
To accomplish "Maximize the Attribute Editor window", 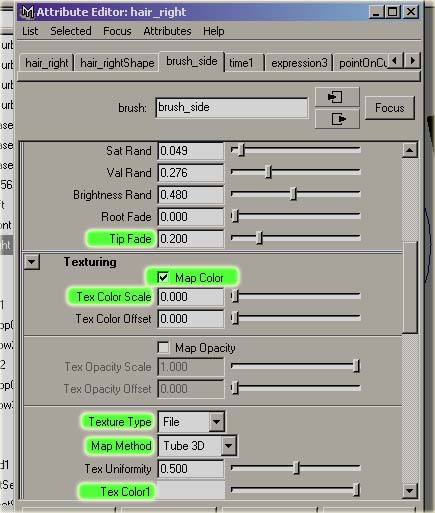I will point(393,12).
